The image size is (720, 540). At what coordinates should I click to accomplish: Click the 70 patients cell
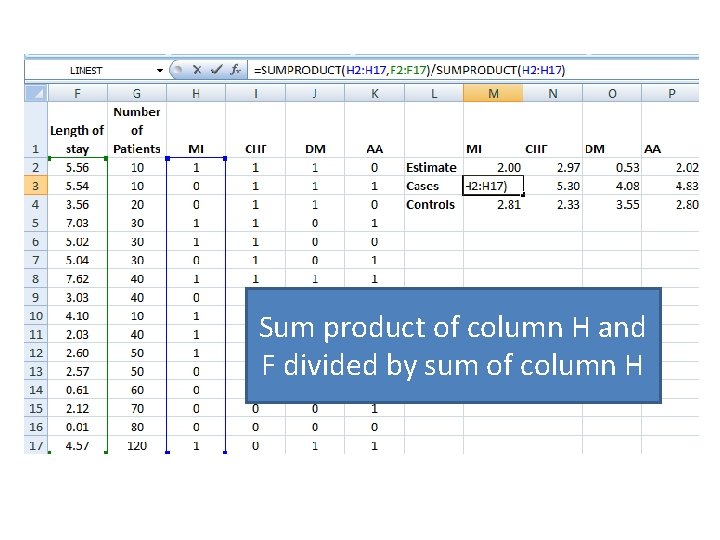[137, 409]
